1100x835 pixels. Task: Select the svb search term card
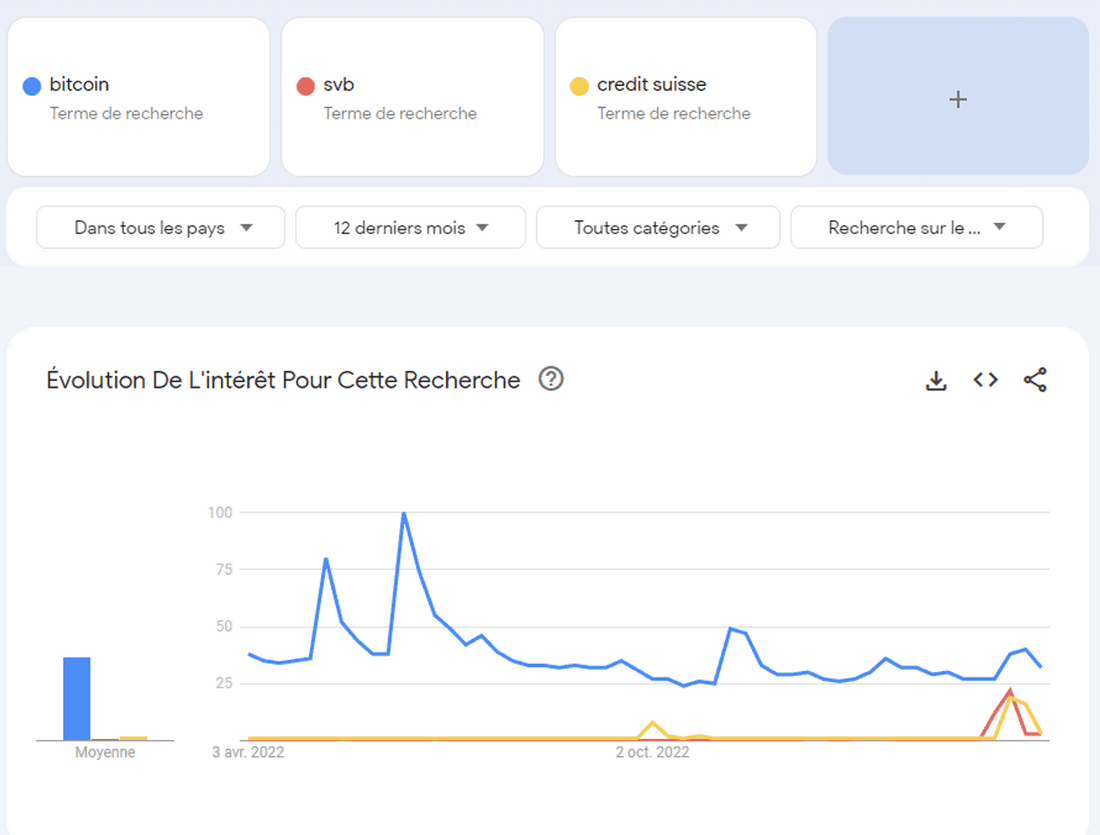click(x=412, y=97)
